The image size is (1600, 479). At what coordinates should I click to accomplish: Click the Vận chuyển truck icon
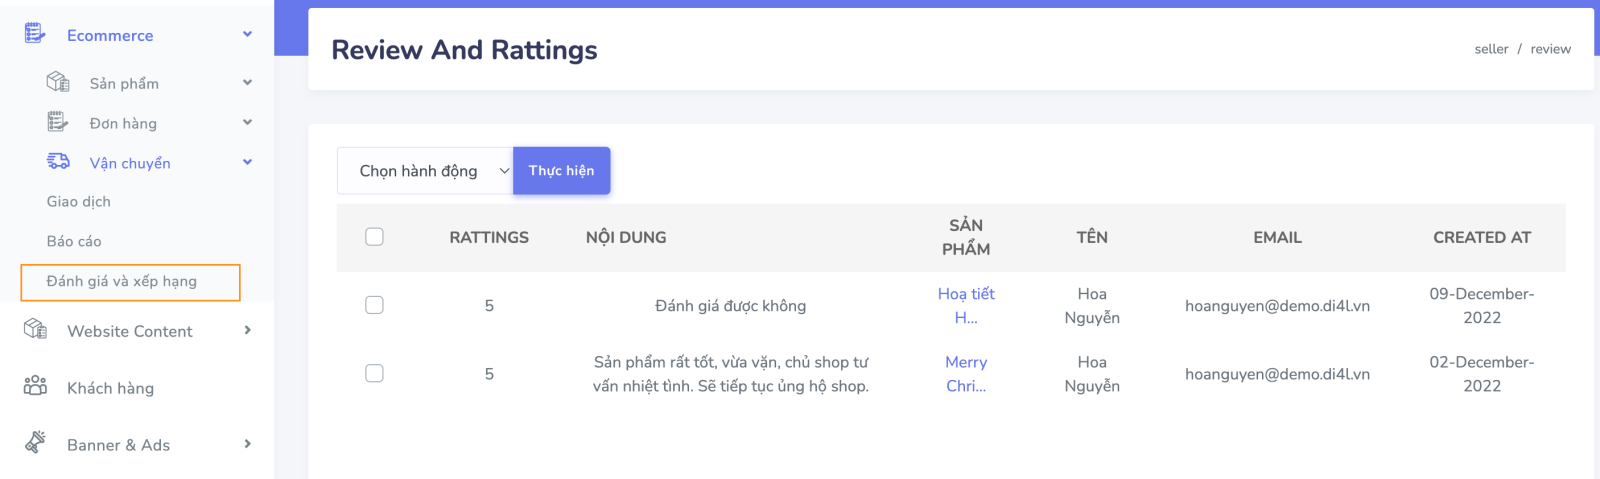[58, 162]
